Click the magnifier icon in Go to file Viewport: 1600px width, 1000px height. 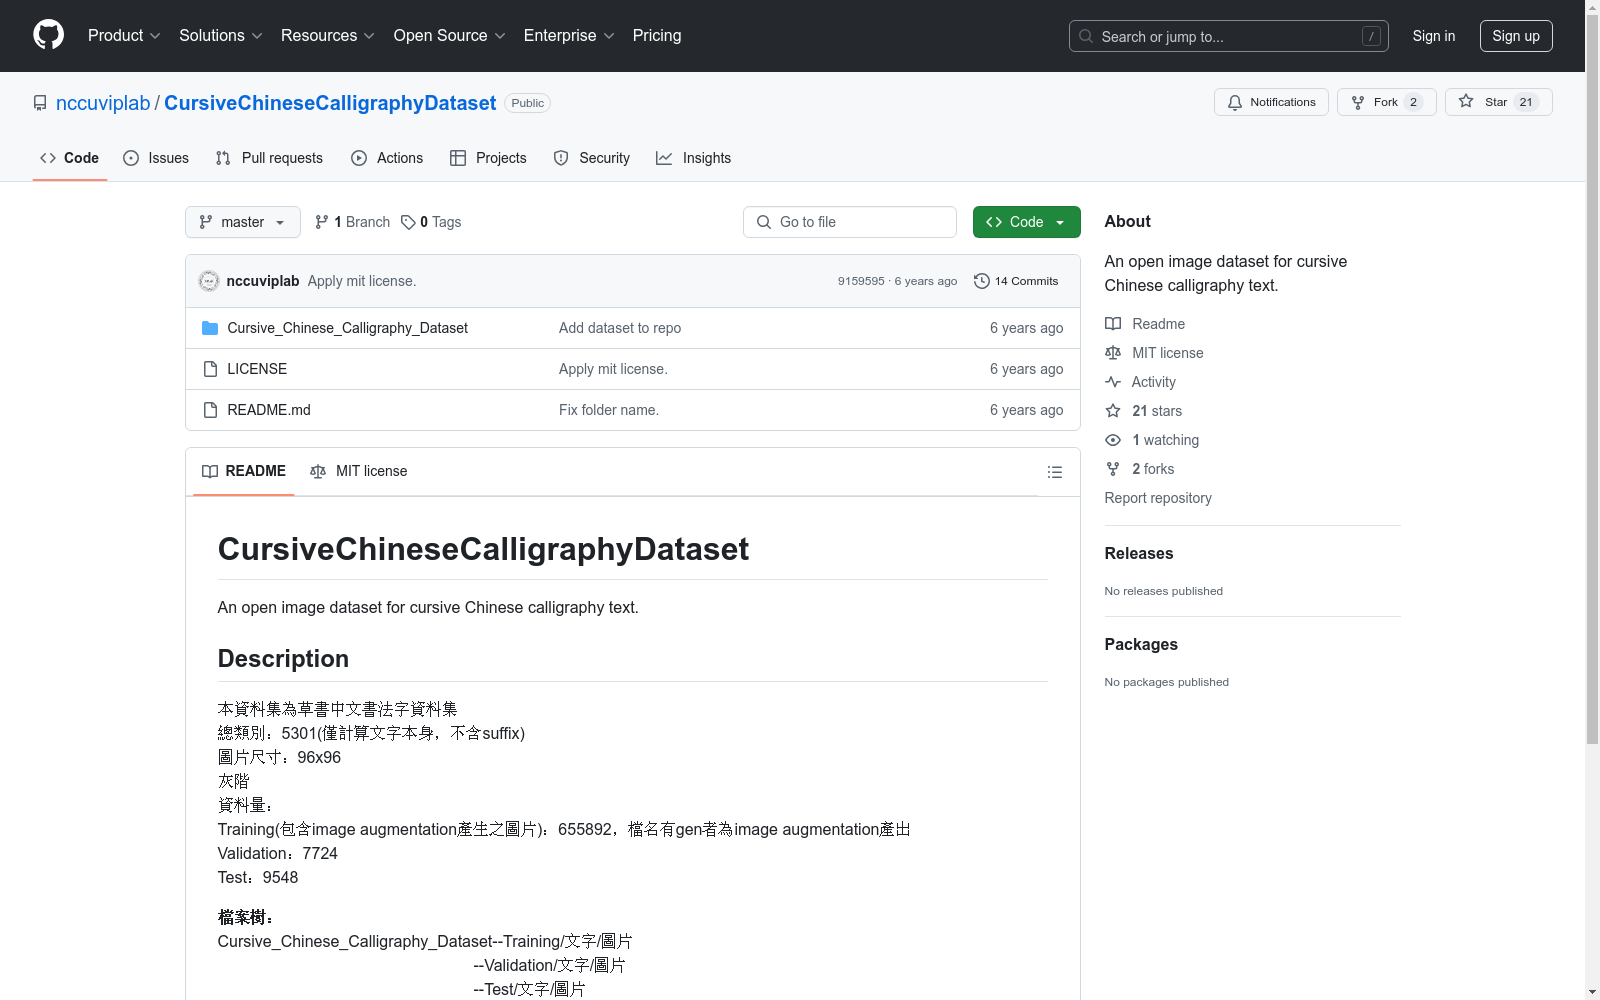click(764, 222)
